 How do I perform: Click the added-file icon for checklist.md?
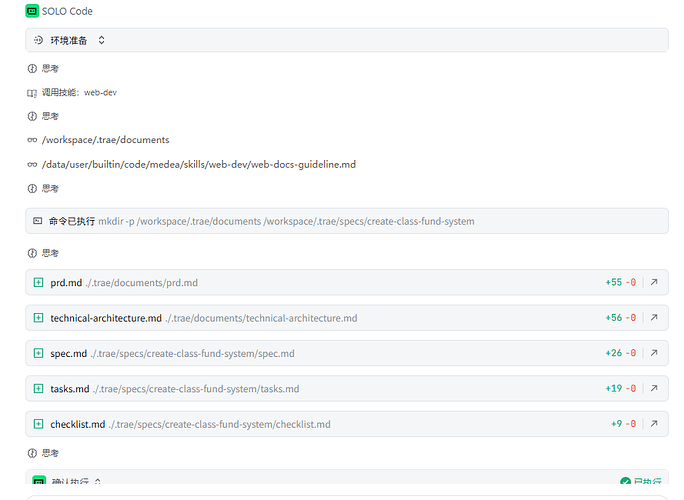tap(38, 424)
